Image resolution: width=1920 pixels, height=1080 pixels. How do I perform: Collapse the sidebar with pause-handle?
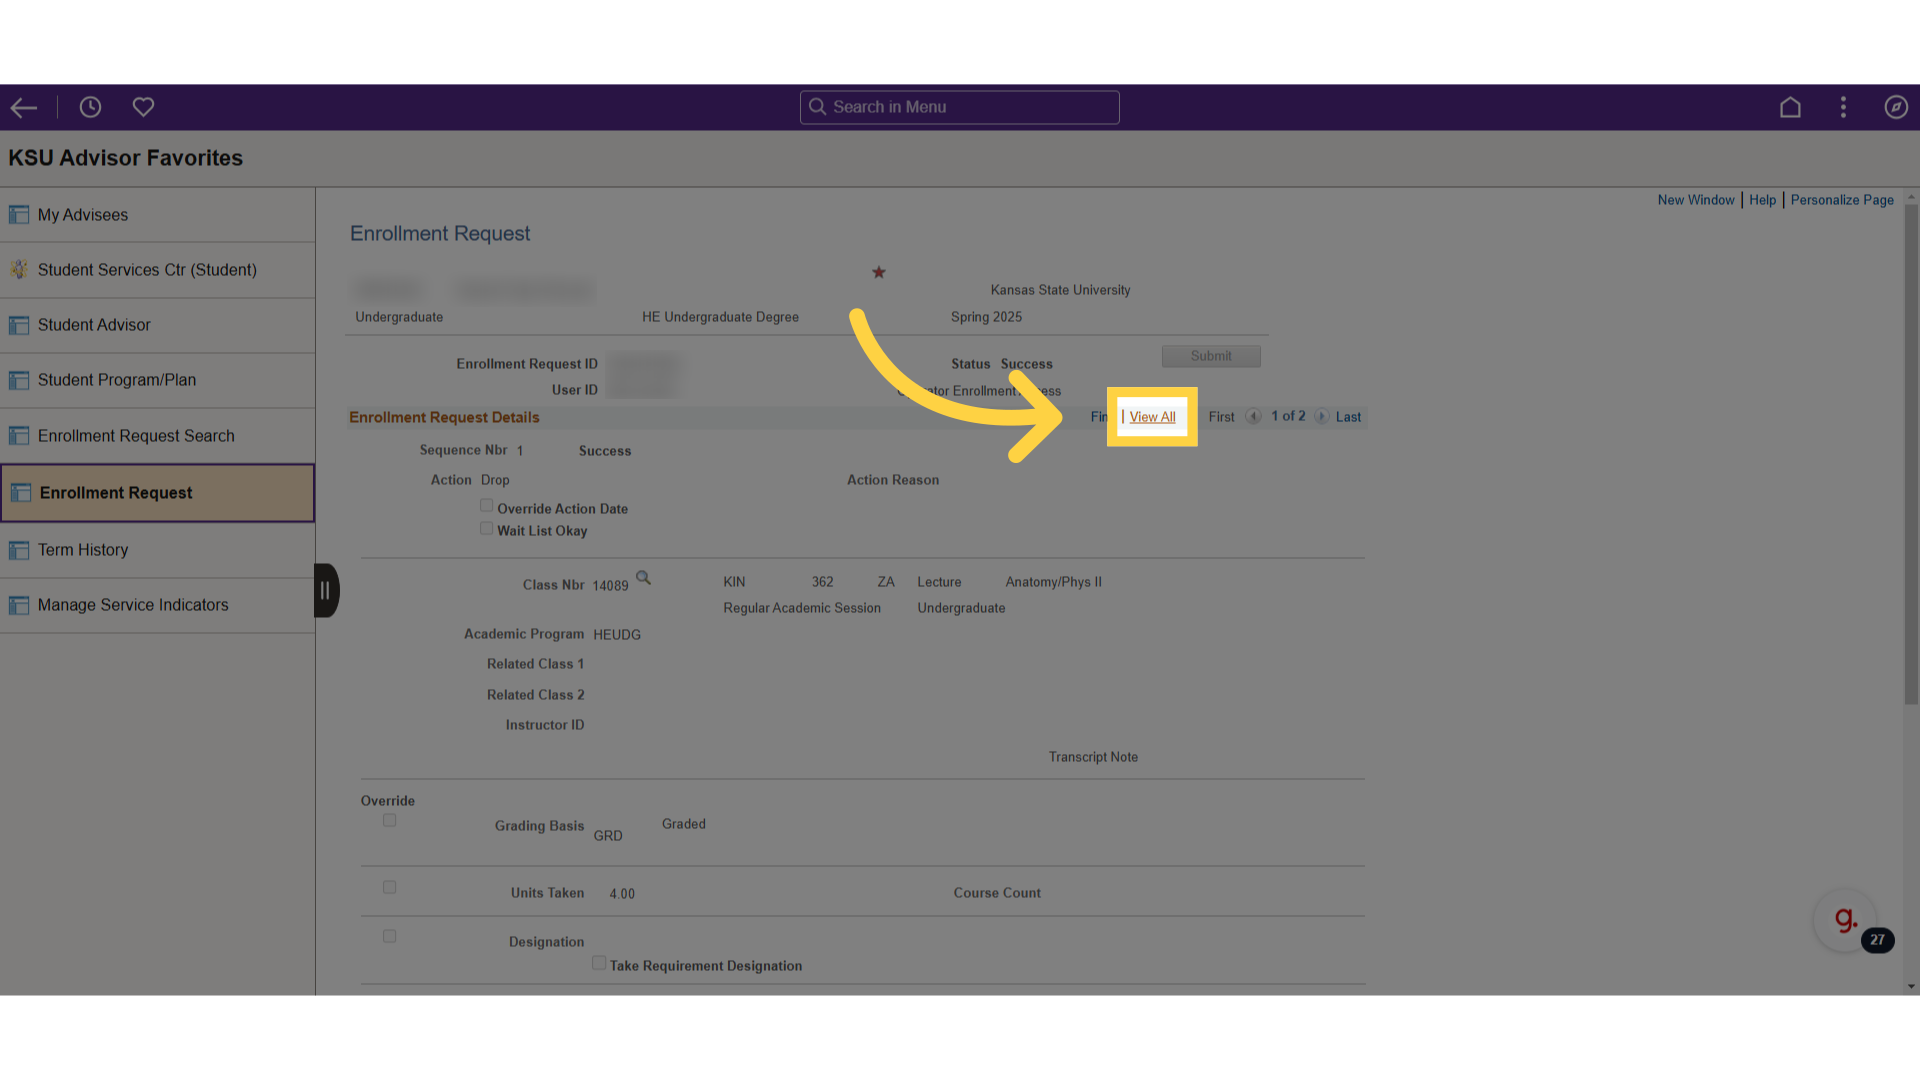point(326,591)
